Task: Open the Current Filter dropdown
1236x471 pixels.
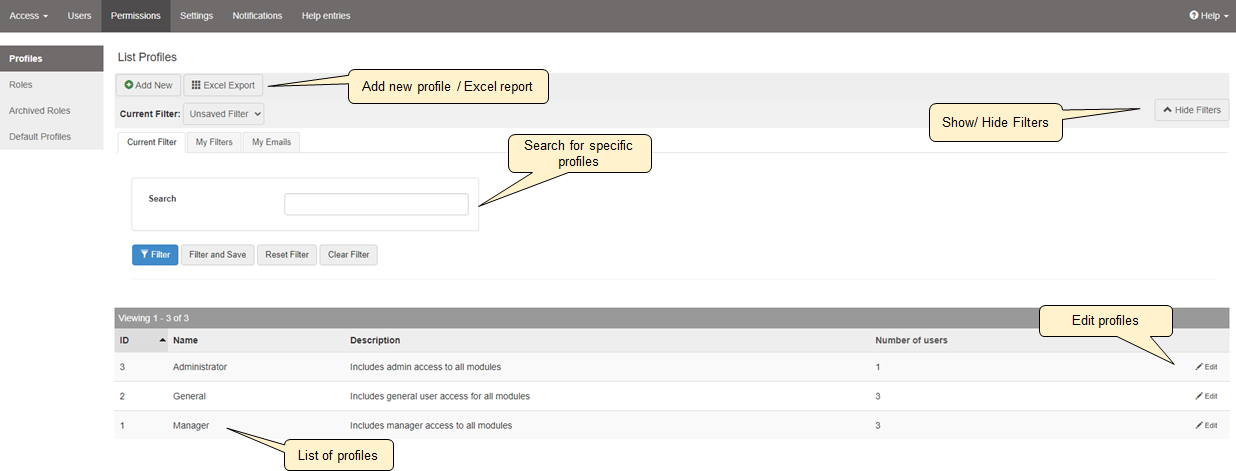Action: pos(223,114)
